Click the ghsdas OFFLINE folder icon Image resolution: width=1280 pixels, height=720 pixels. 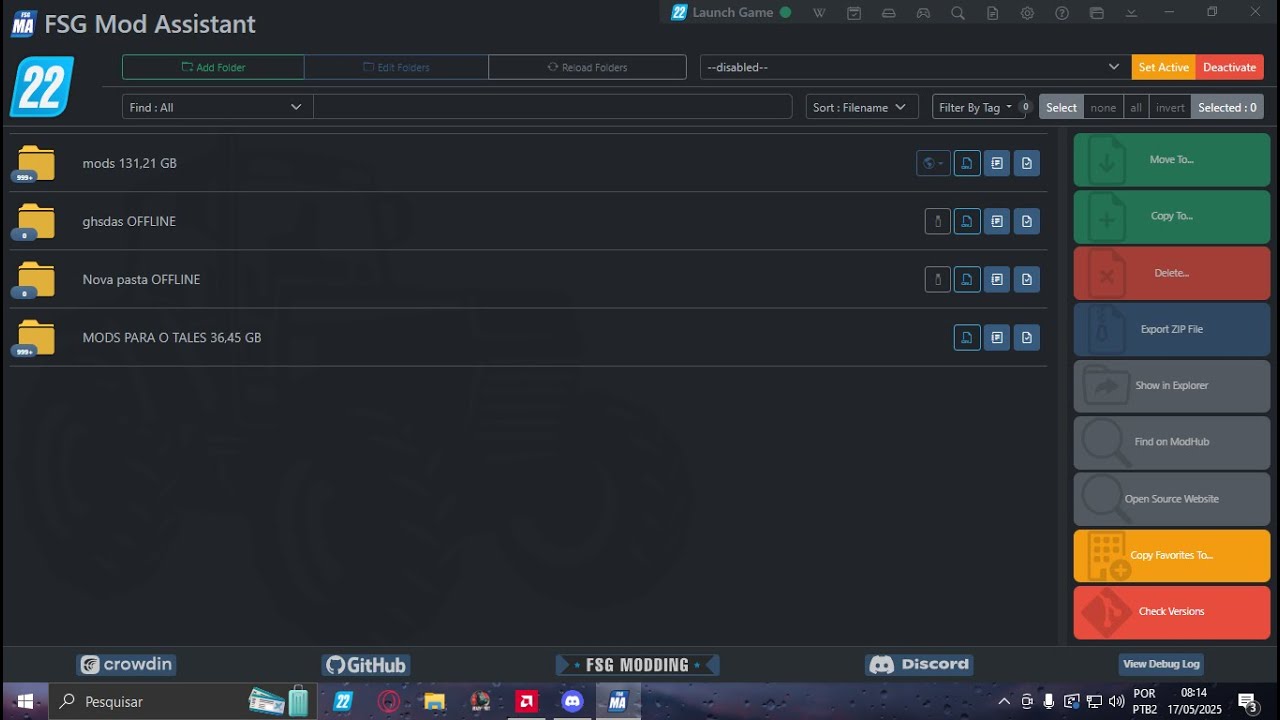click(x=36, y=221)
